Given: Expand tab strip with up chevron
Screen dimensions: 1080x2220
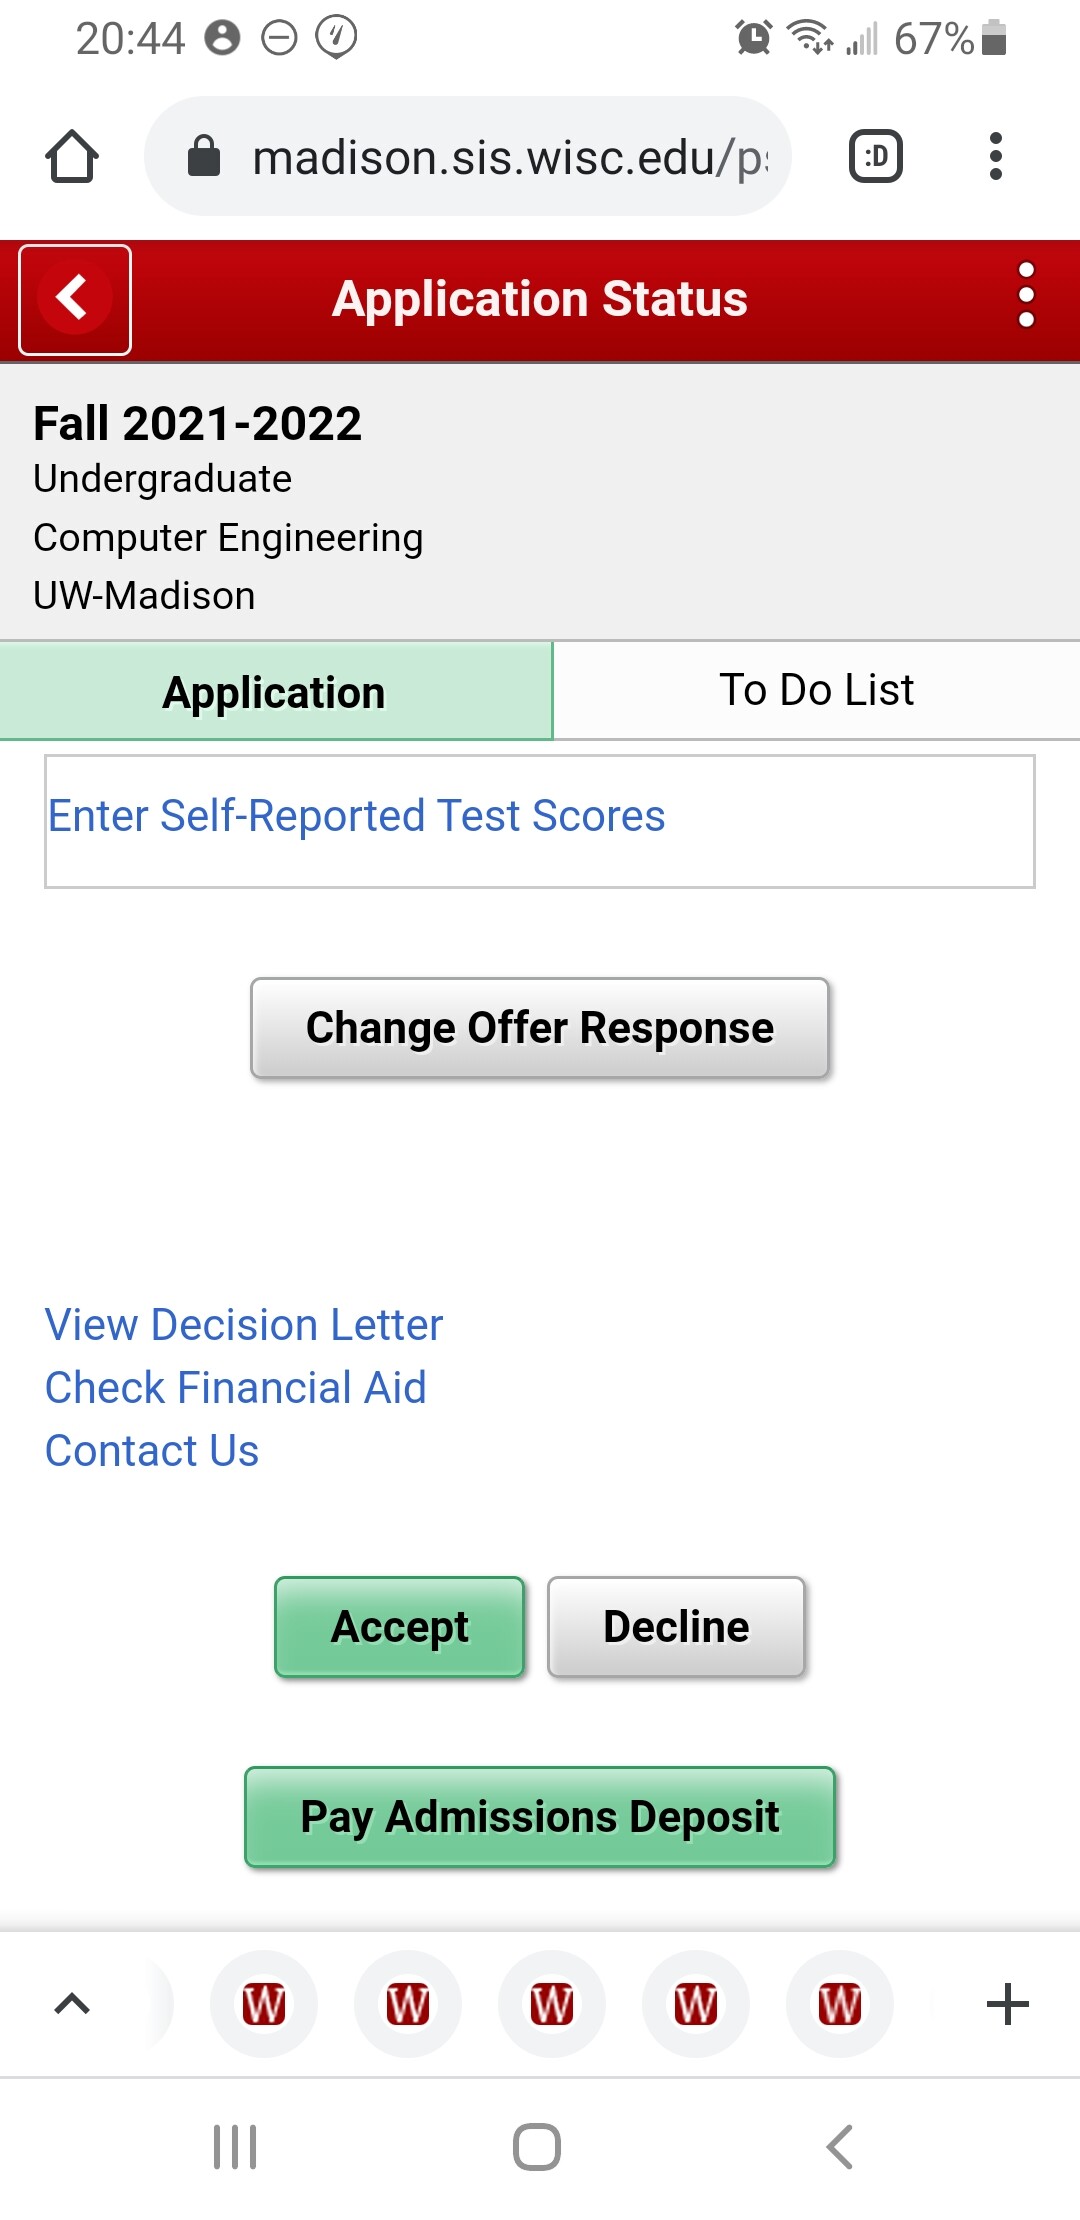Looking at the screenshot, I should click(x=72, y=2004).
